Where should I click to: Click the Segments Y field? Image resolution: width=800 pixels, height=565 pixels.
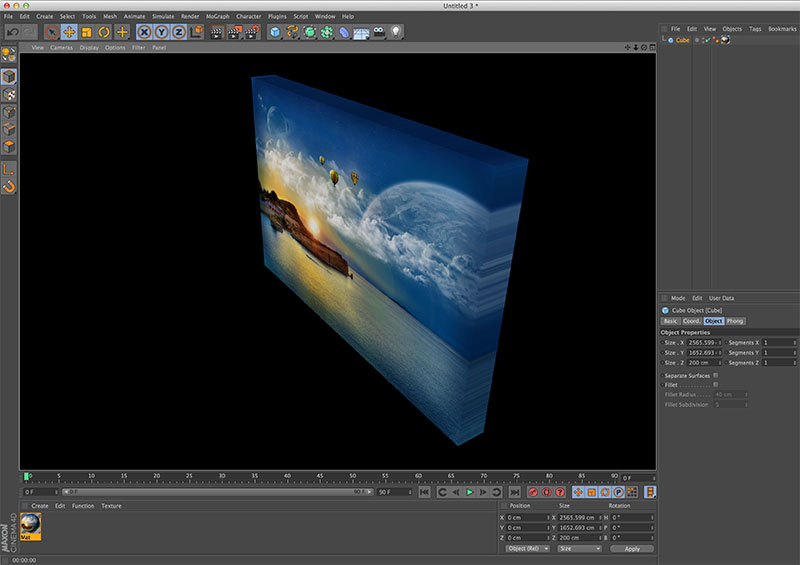point(778,353)
